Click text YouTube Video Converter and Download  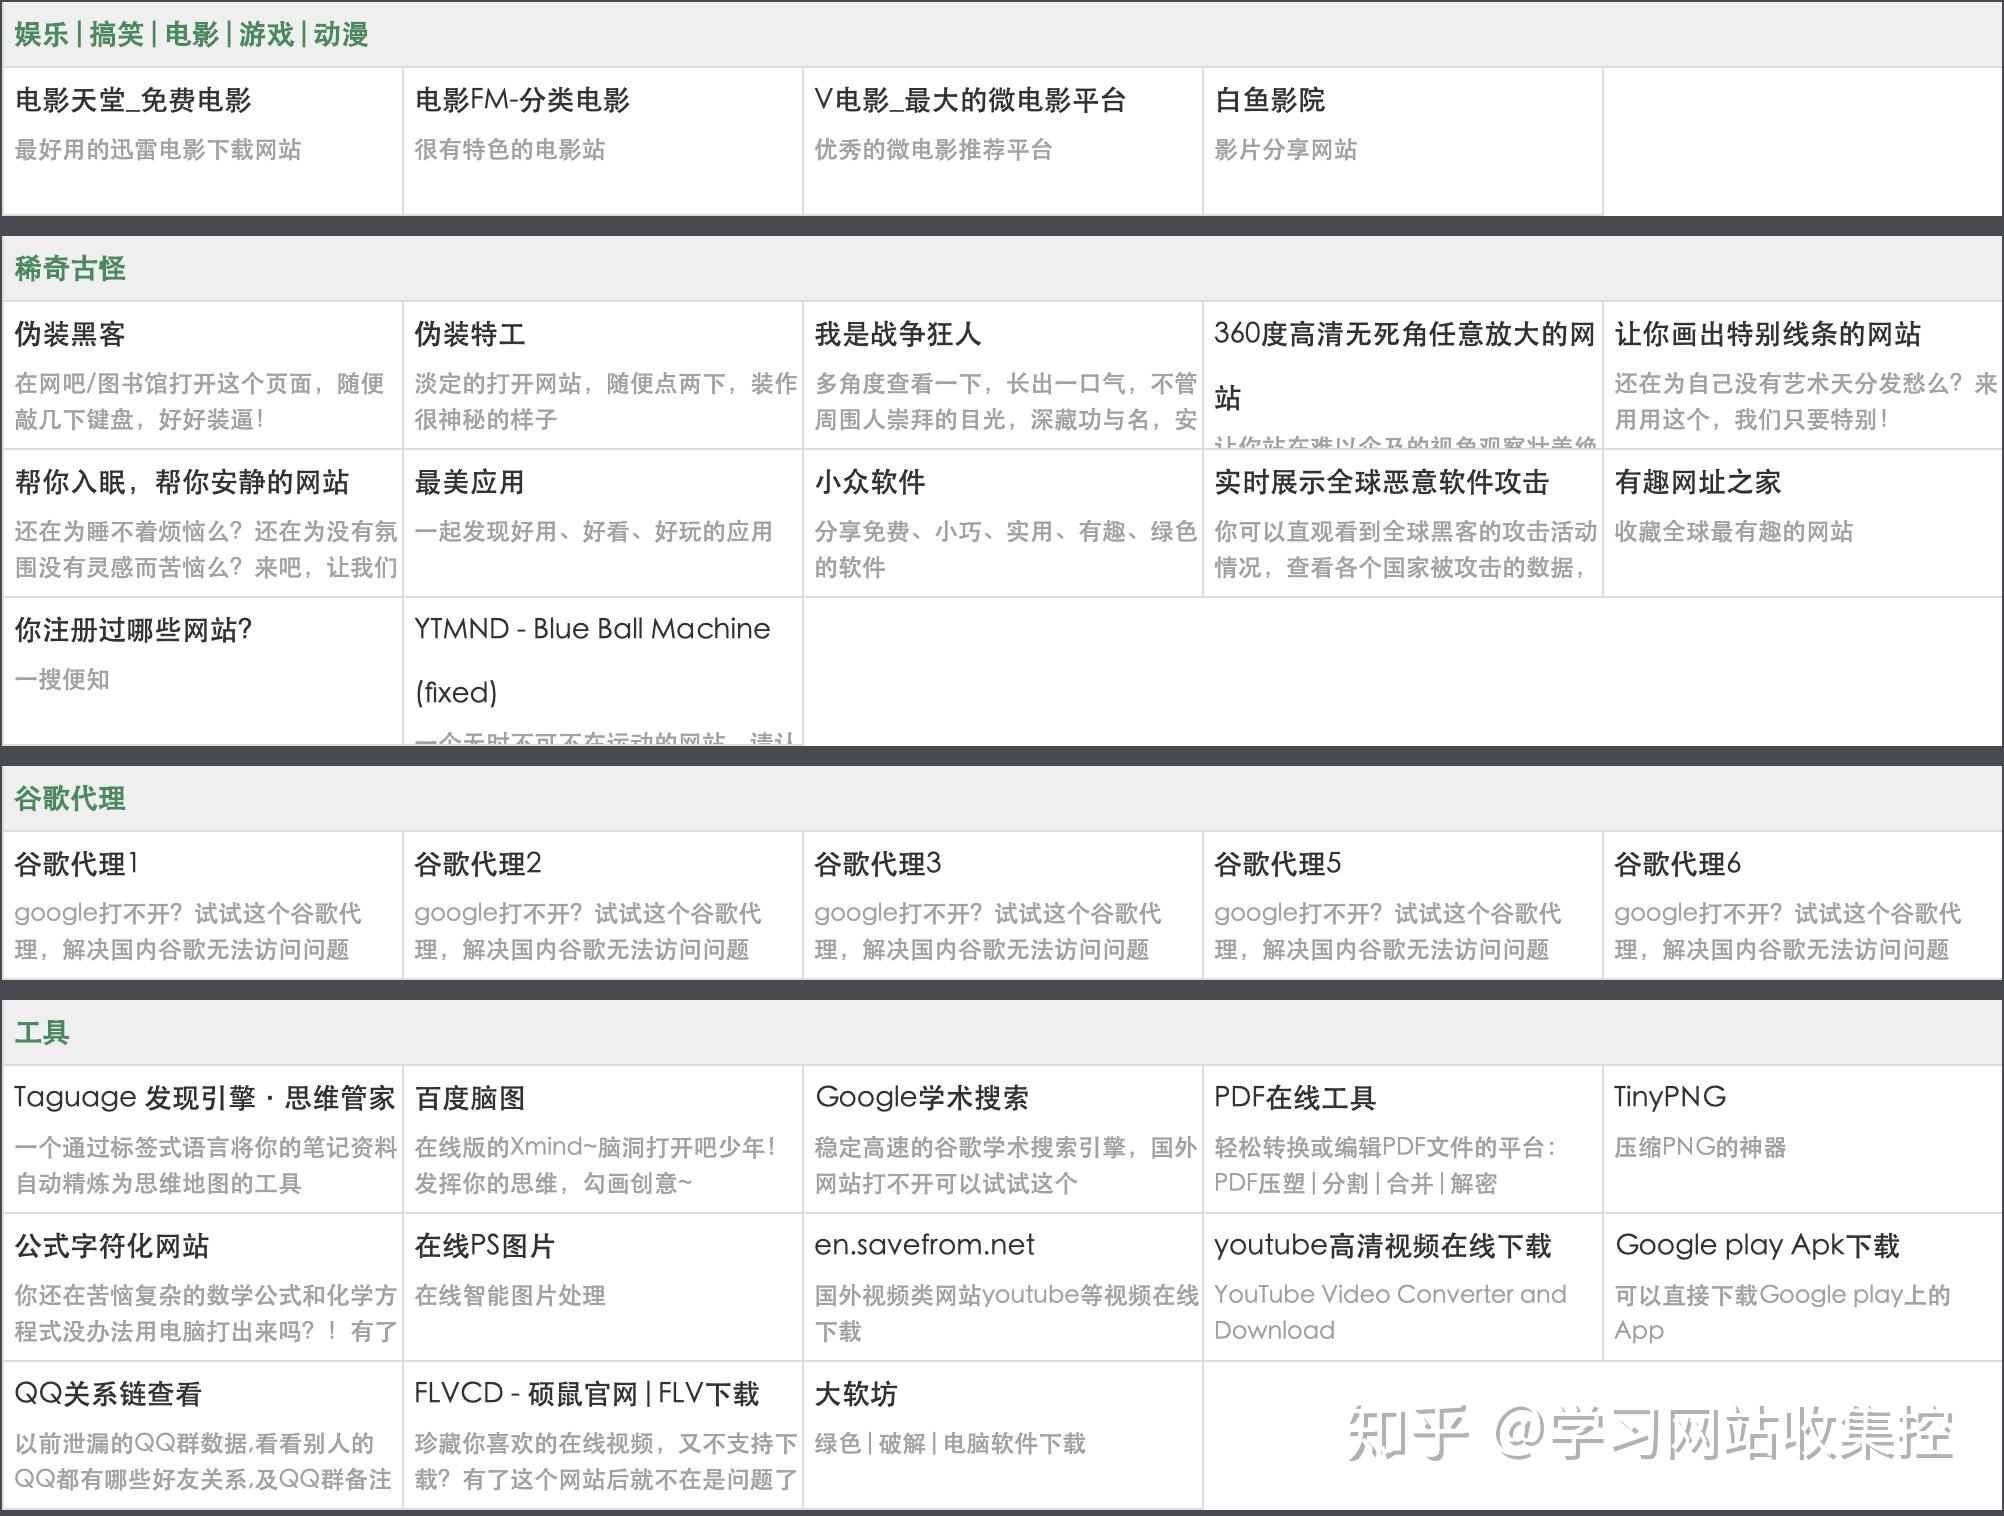[1390, 1312]
